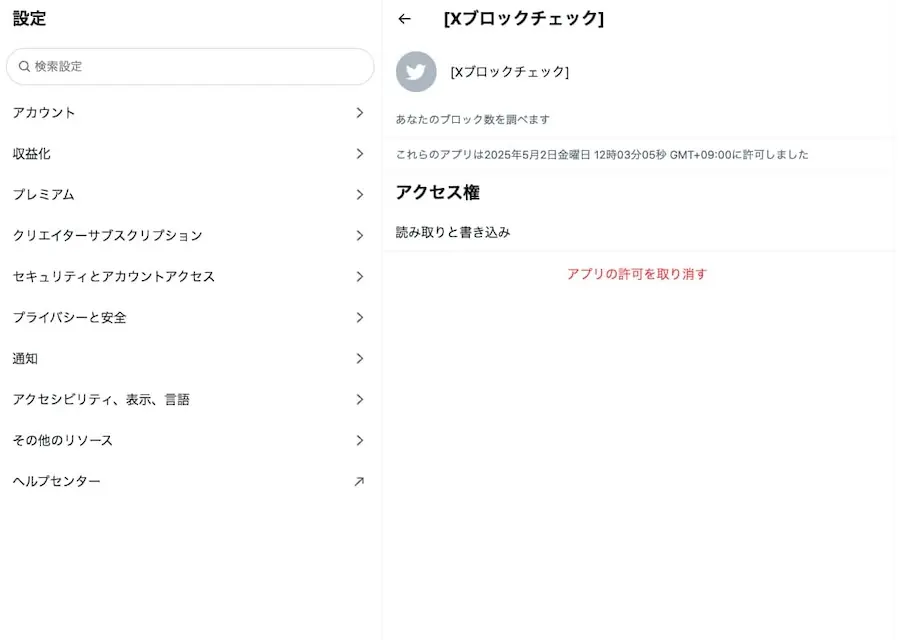Viewport: 900px width, 640px height.
Task: Expand chevron beside クリエイターサブスクリプション
Action: [x=360, y=235]
